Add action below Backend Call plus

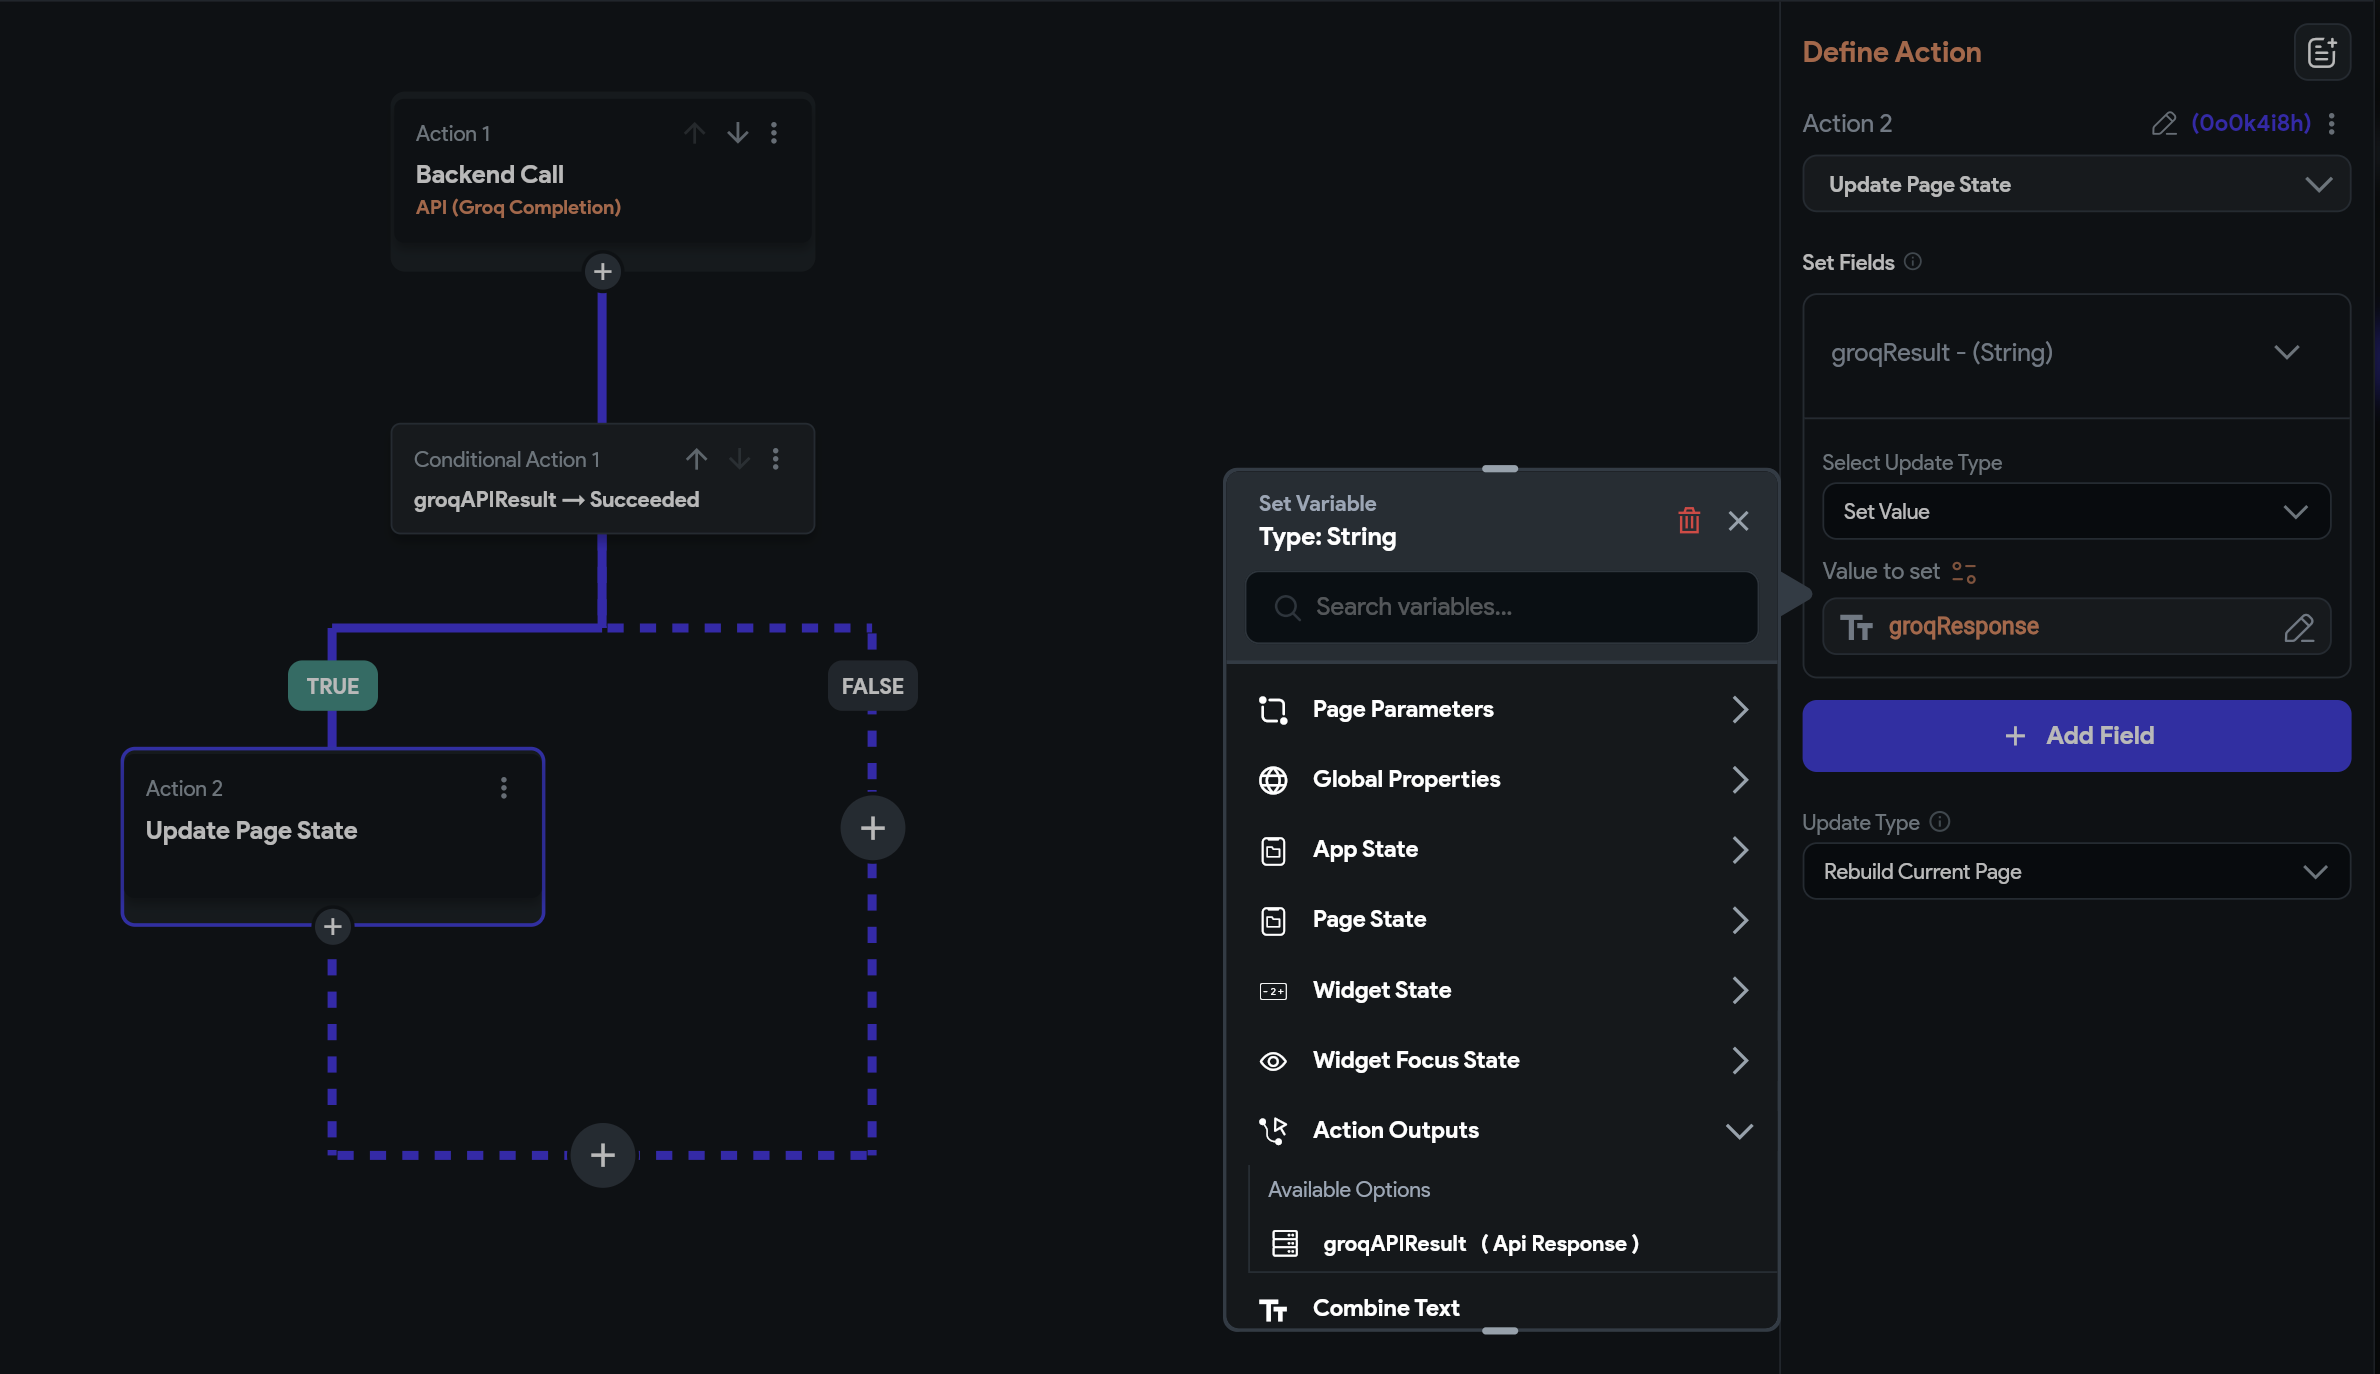click(602, 271)
